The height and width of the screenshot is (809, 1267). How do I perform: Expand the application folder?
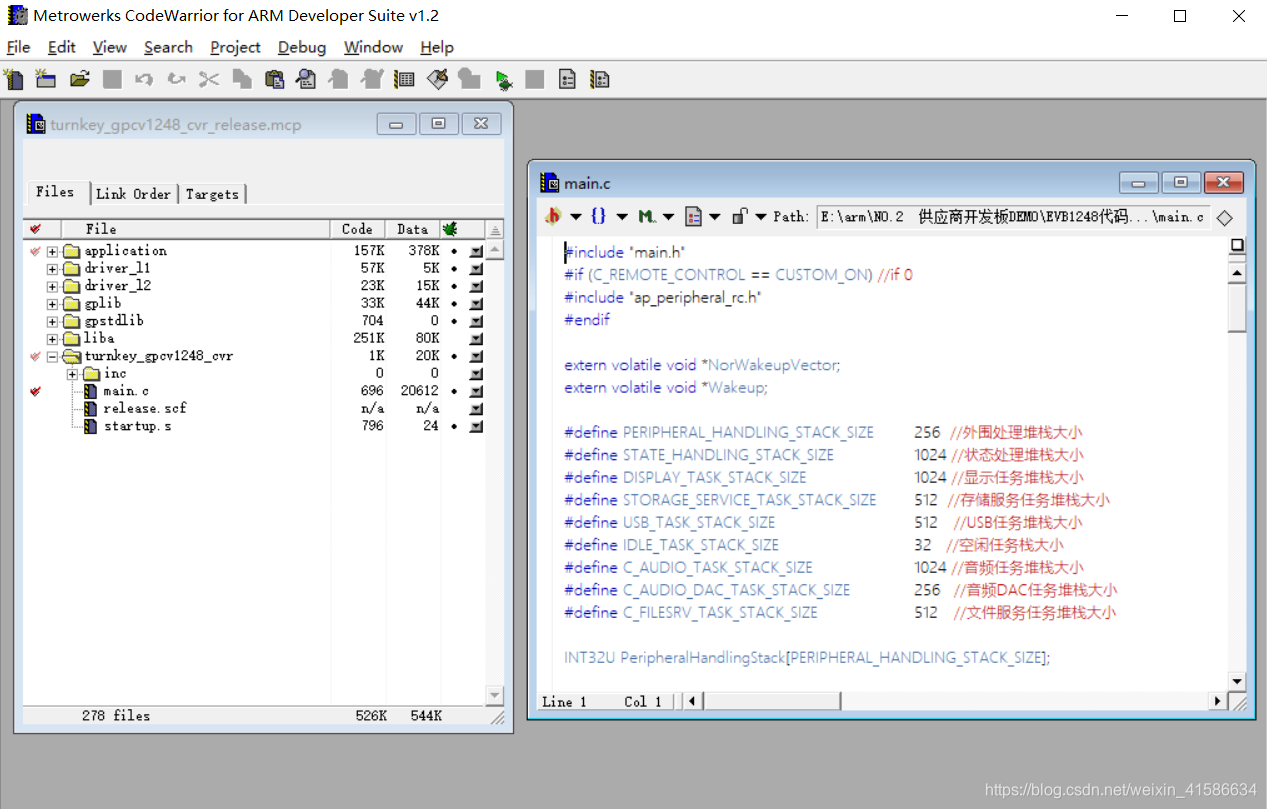coord(53,251)
